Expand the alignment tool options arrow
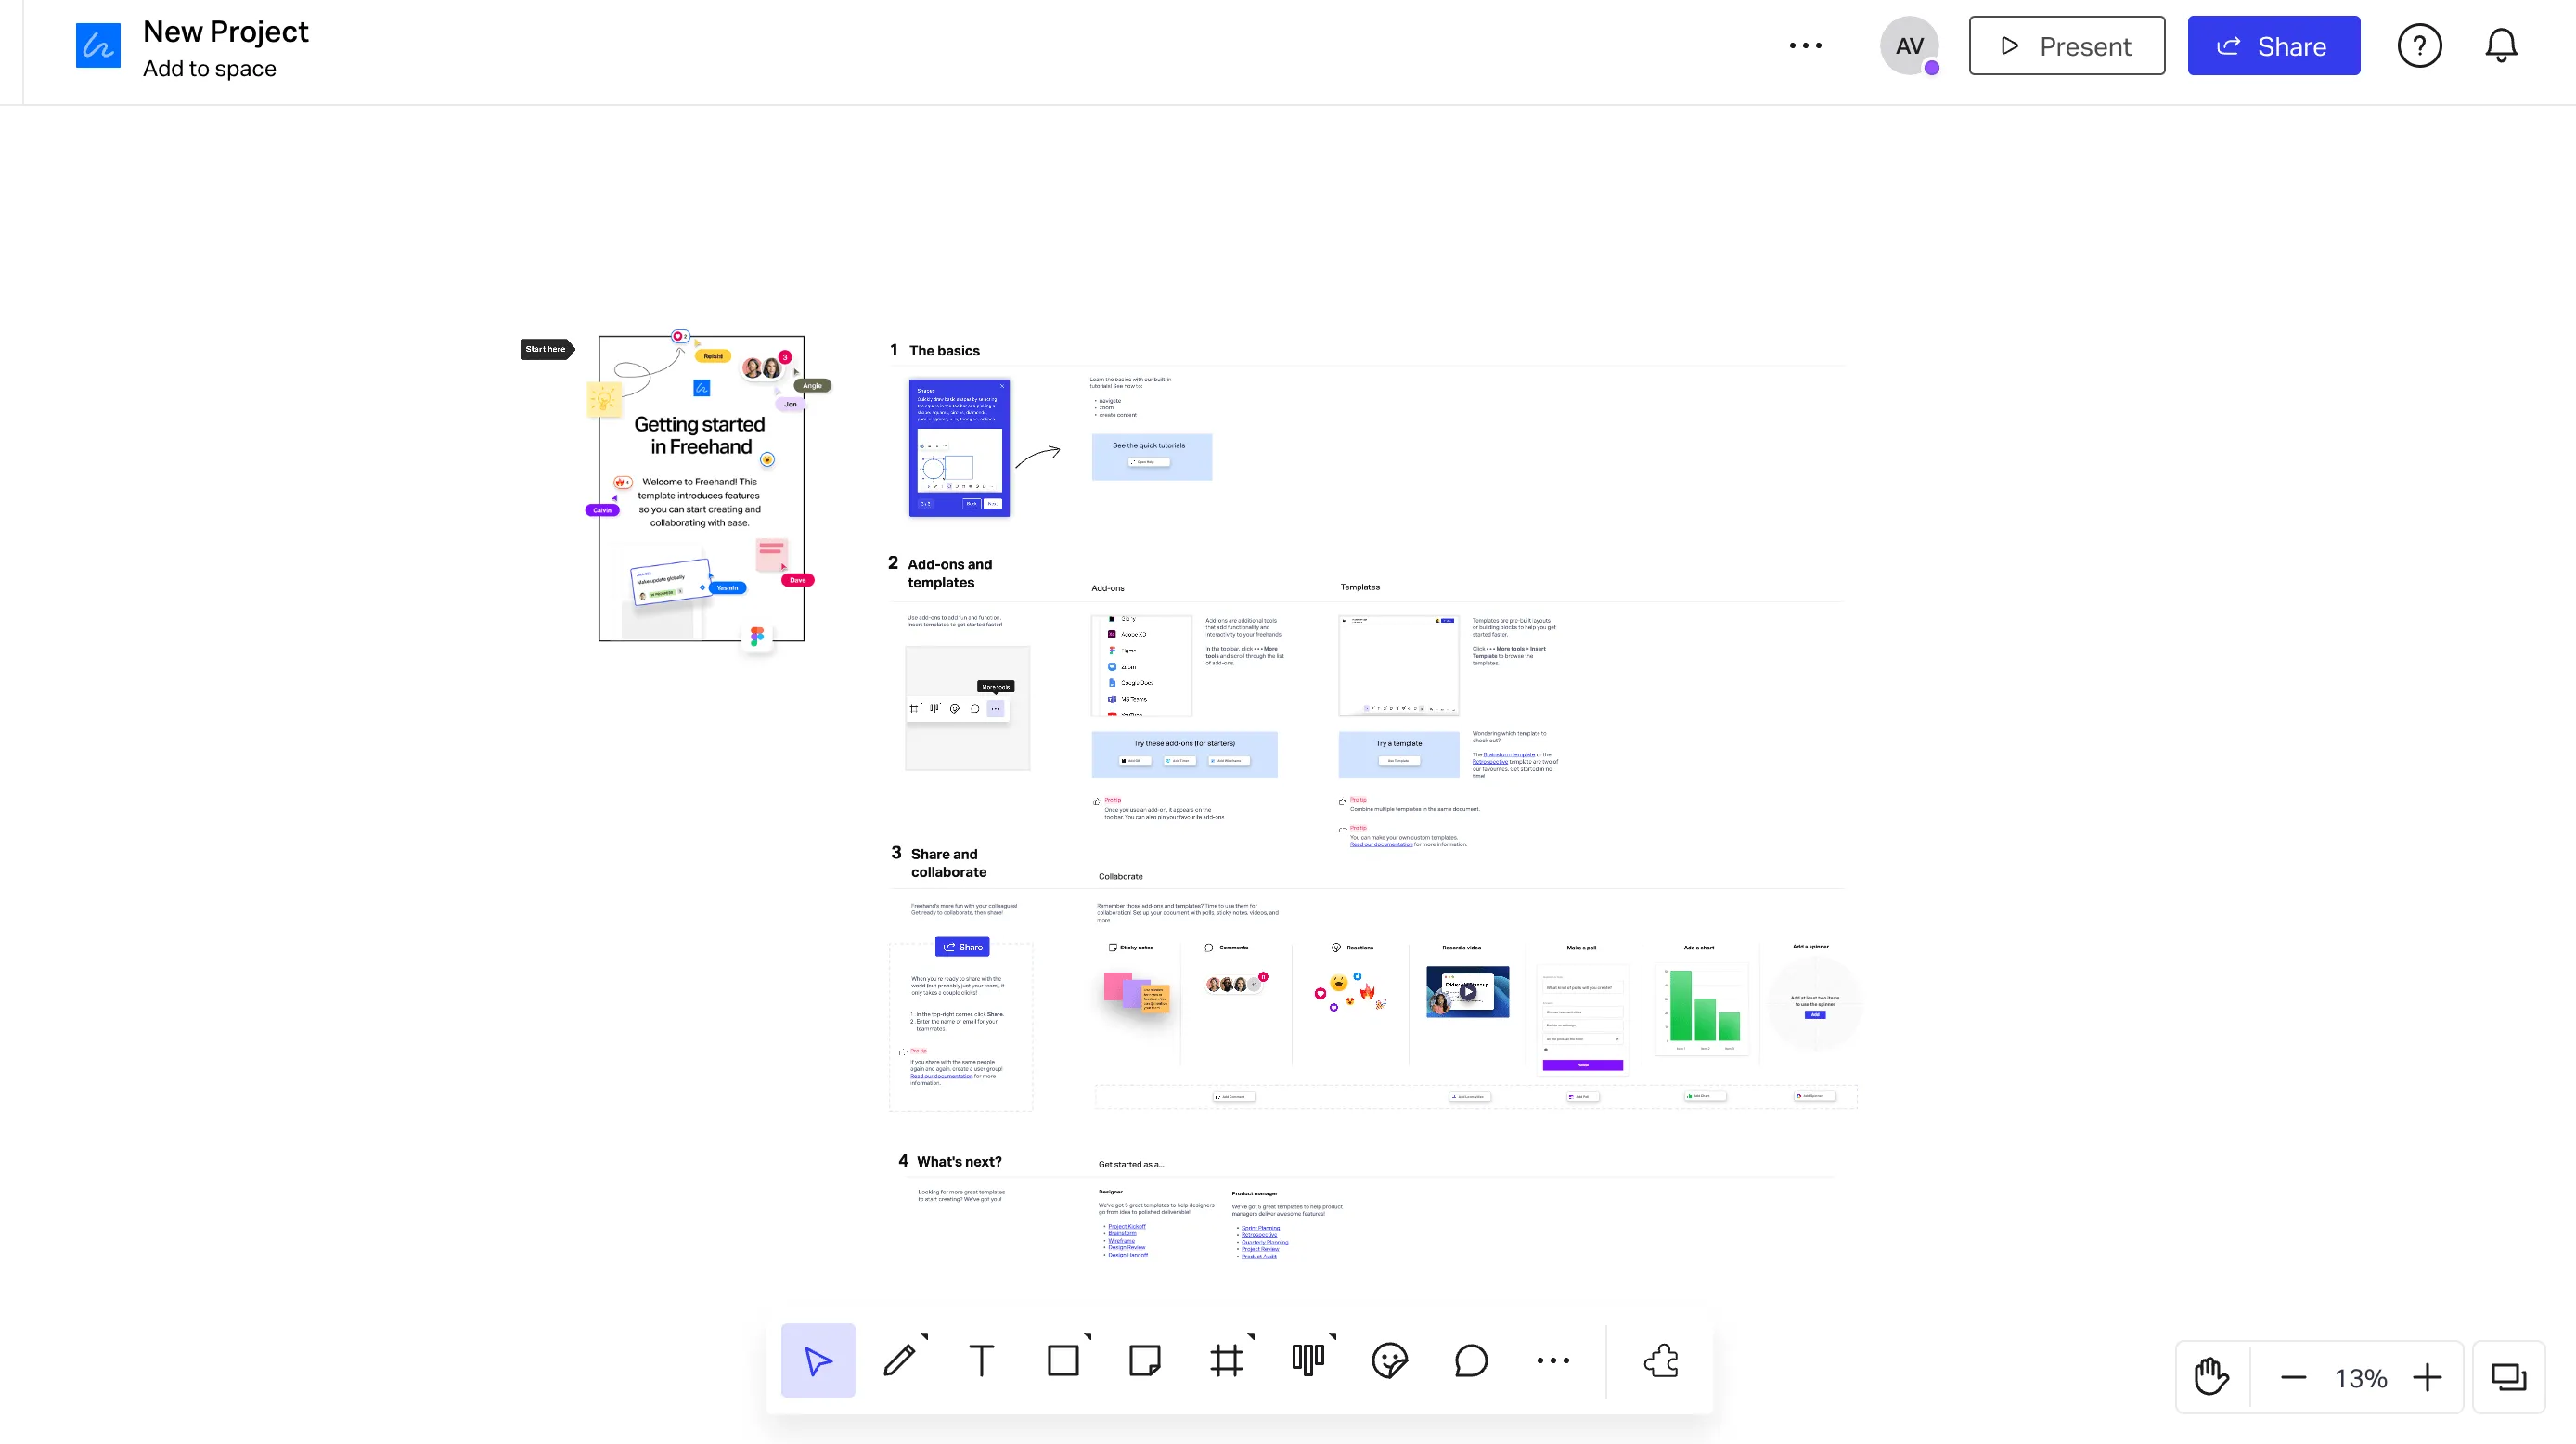Viewport: 2576px width, 1444px height. pyautogui.click(x=1333, y=1336)
